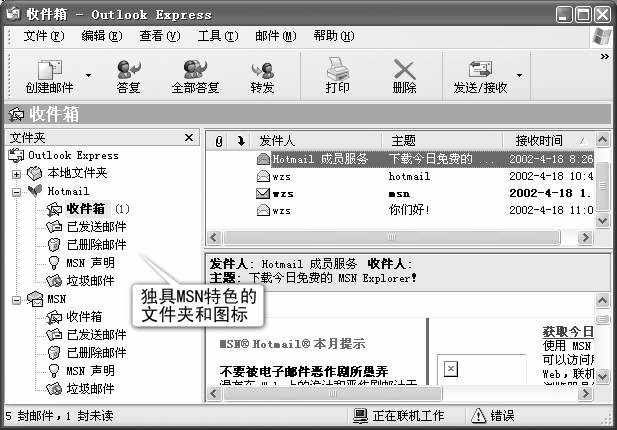The image size is (617, 430).
Task: Open Hotmail 垃圾邮件 folder
Action: point(80,281)
